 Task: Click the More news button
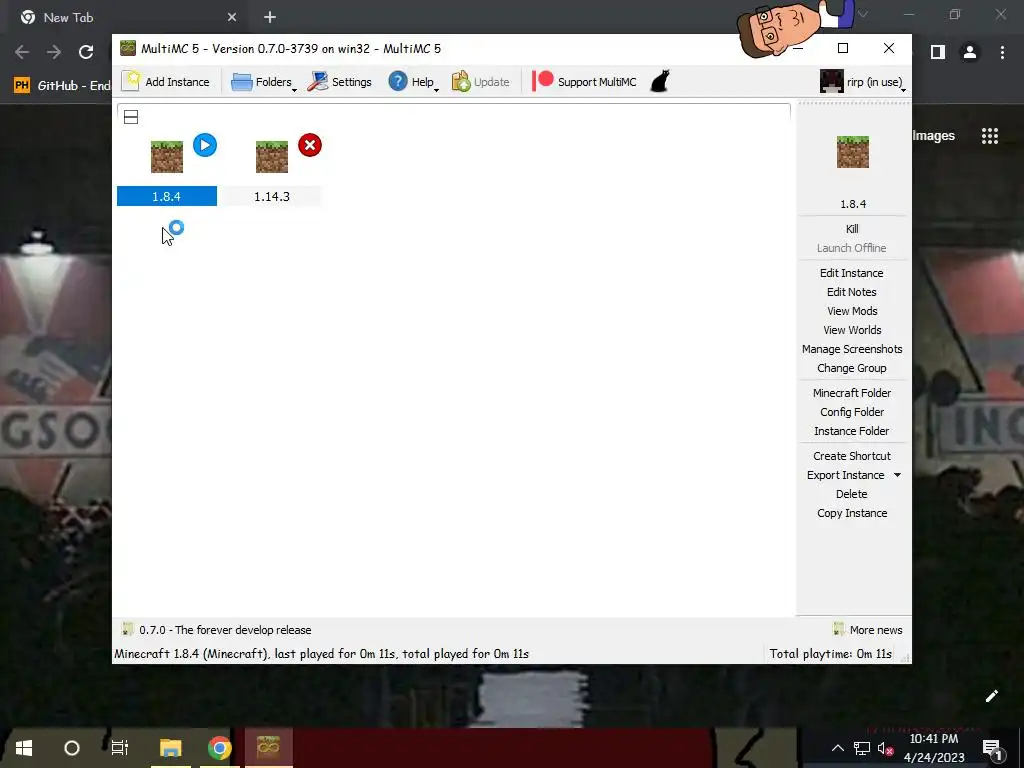pos(868,630)
